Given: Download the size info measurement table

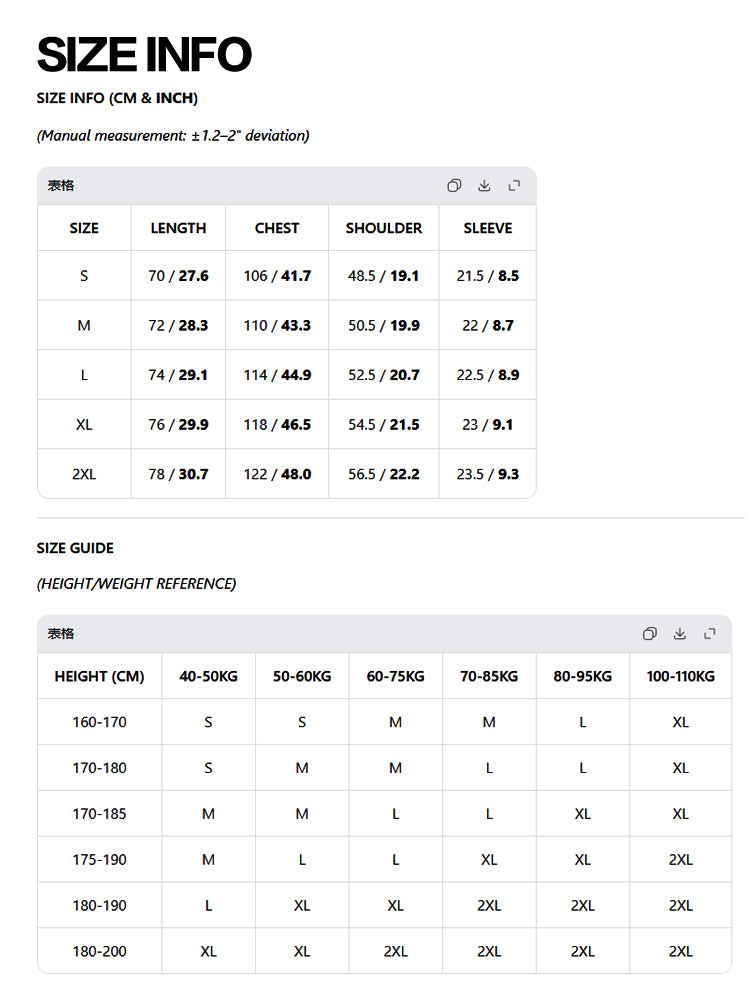Looking at the screenshot, I should pos(484,186).
